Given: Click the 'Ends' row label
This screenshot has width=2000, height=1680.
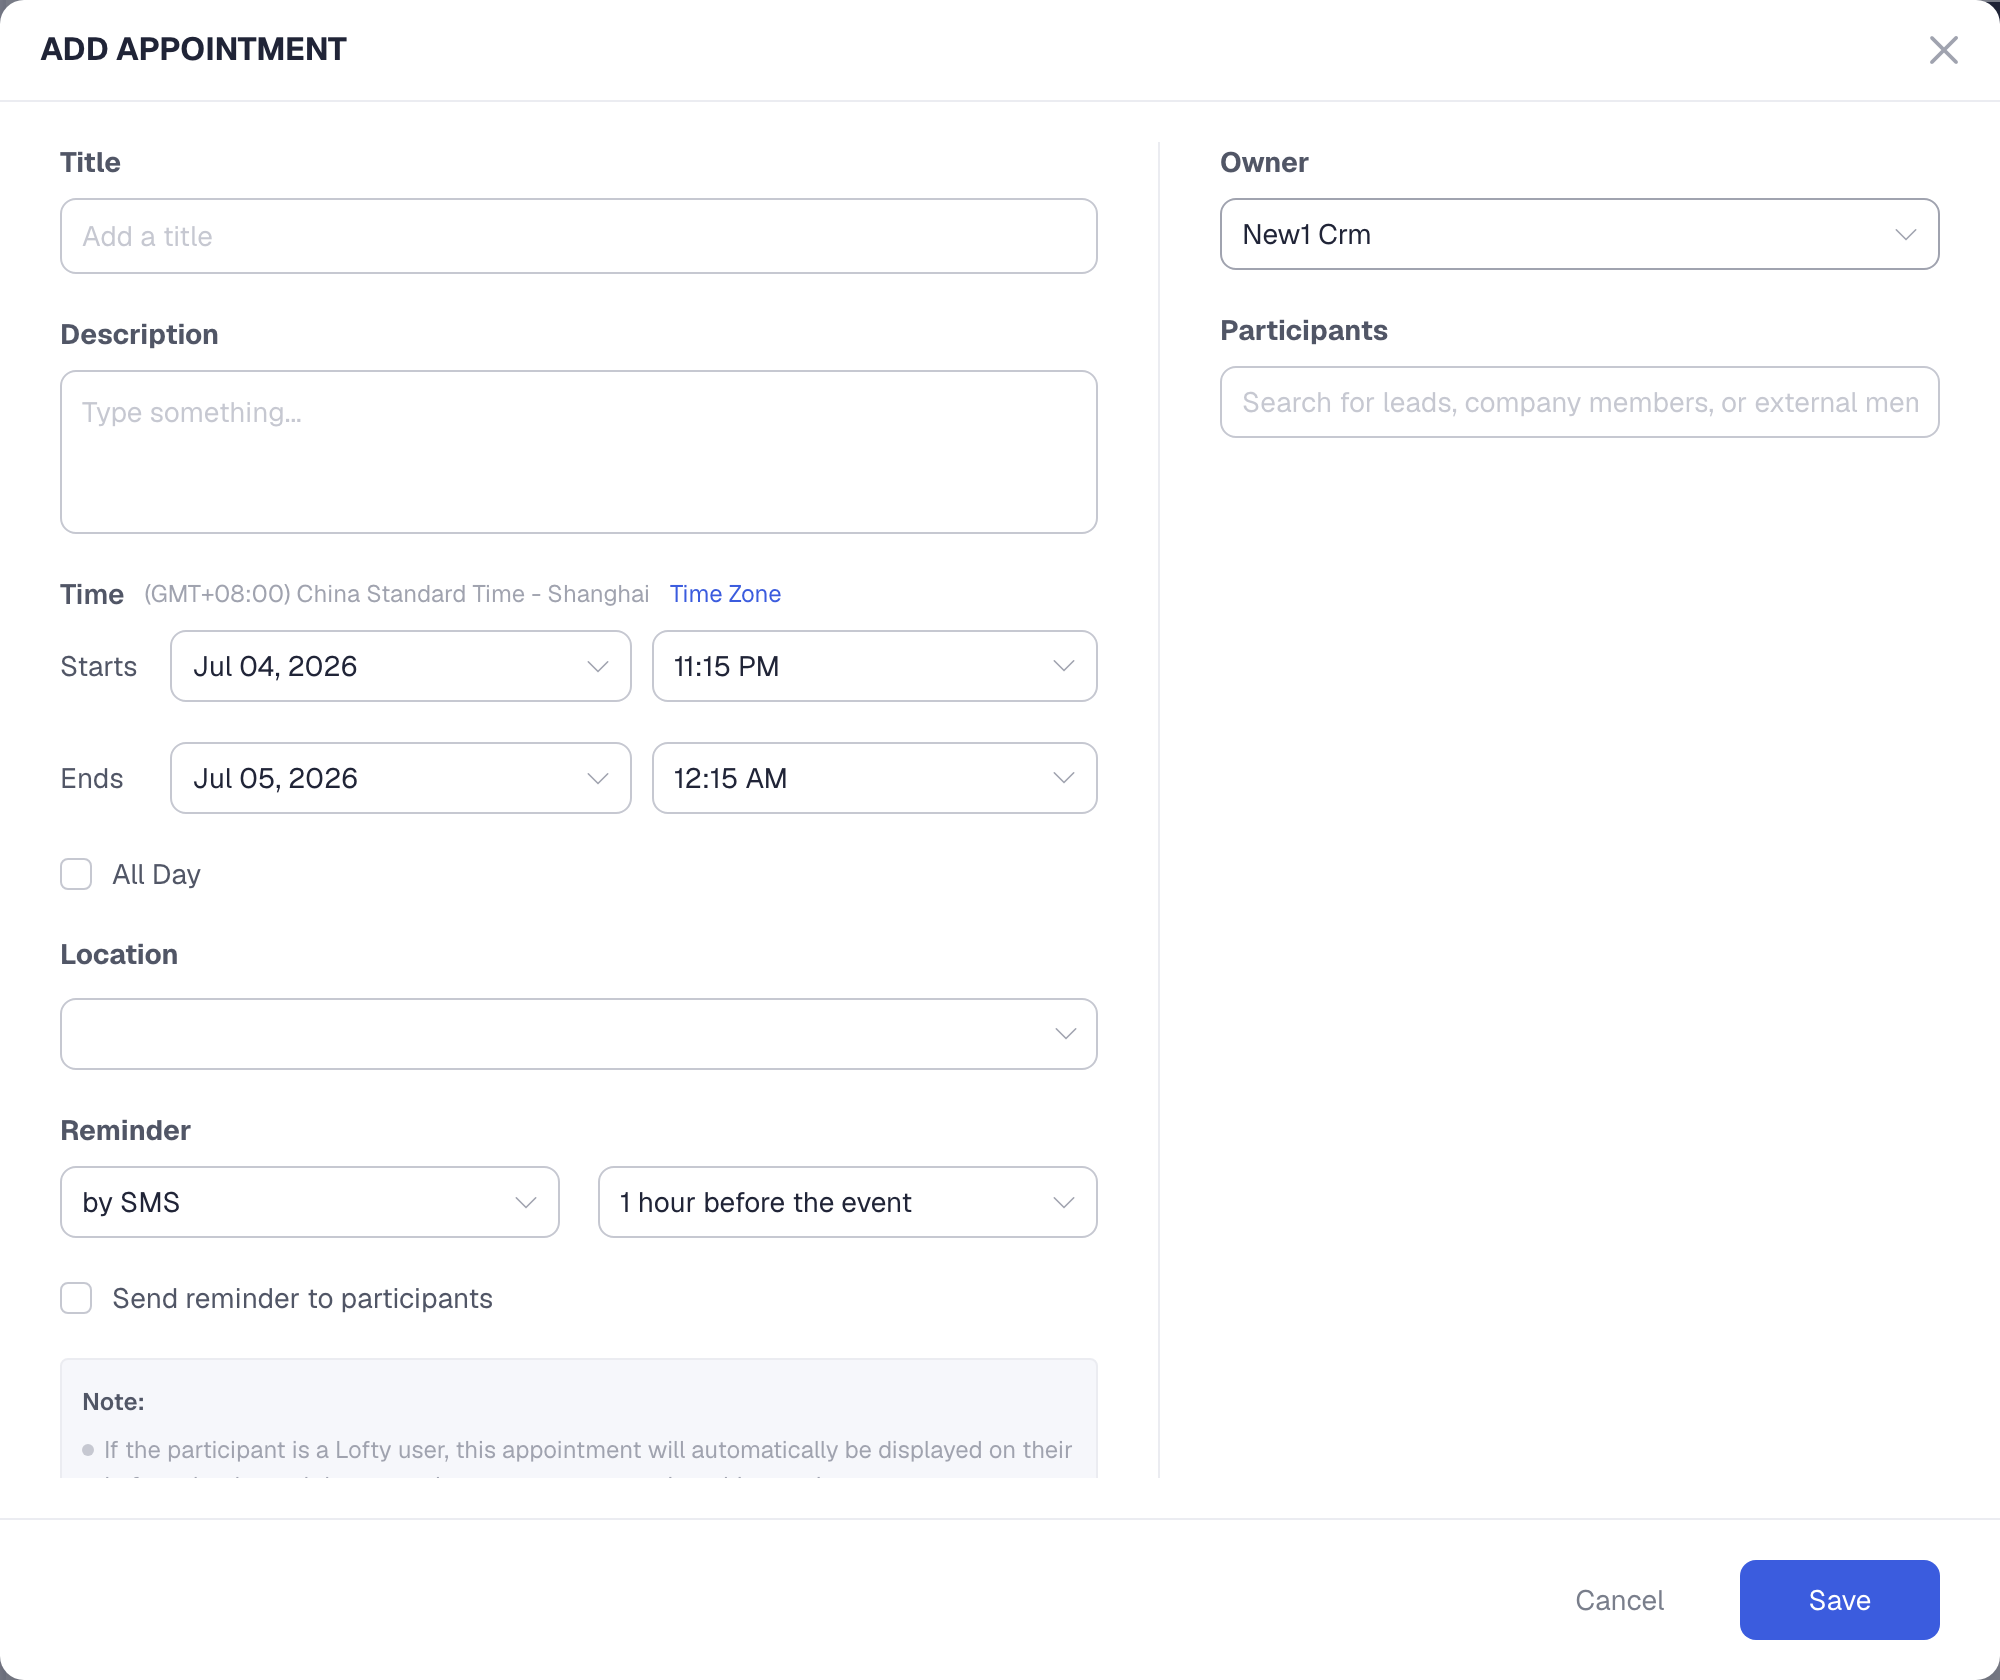Looking at the screenshot, I should (x=92, y=778).
